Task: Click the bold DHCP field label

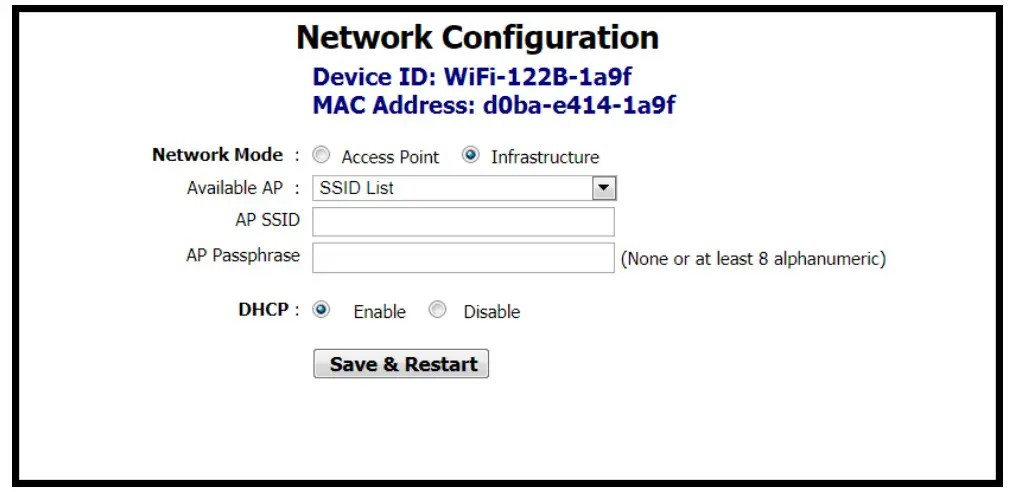Action: (x=263, y=310)
